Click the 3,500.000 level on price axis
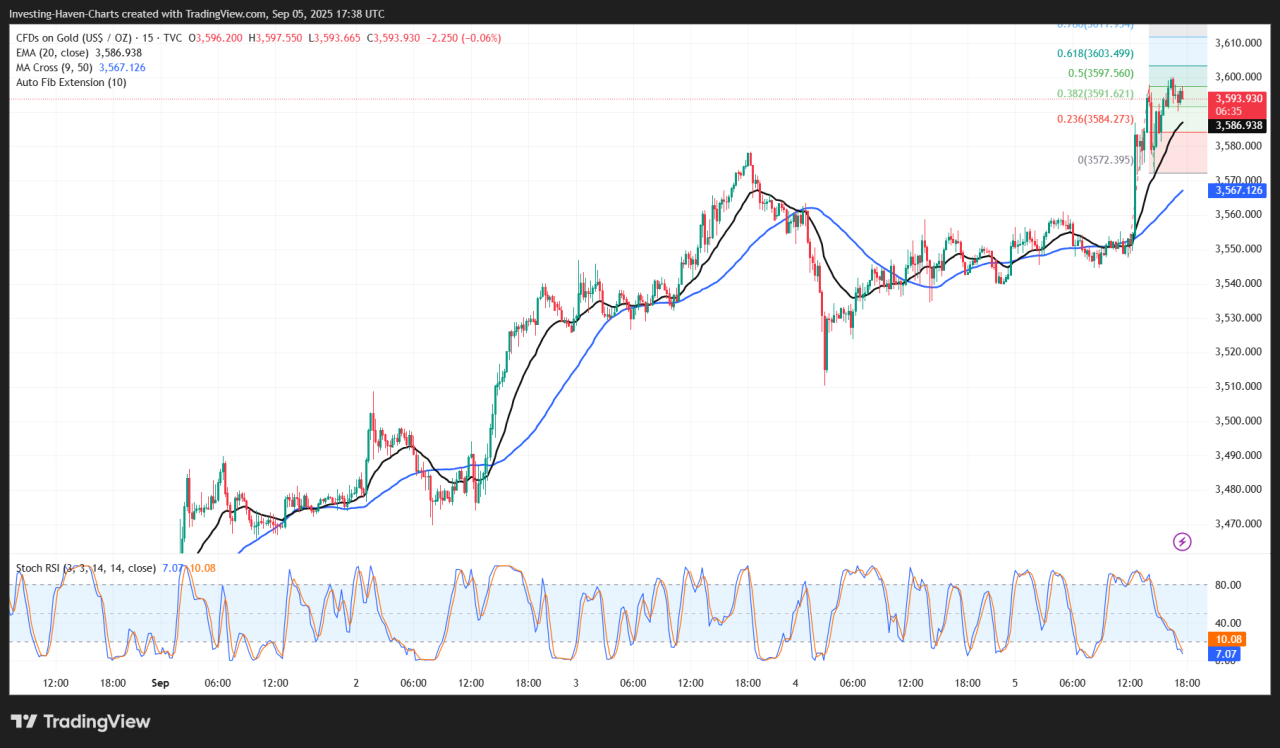This screenshot has width=1280, height=748. coord(1236,421)
